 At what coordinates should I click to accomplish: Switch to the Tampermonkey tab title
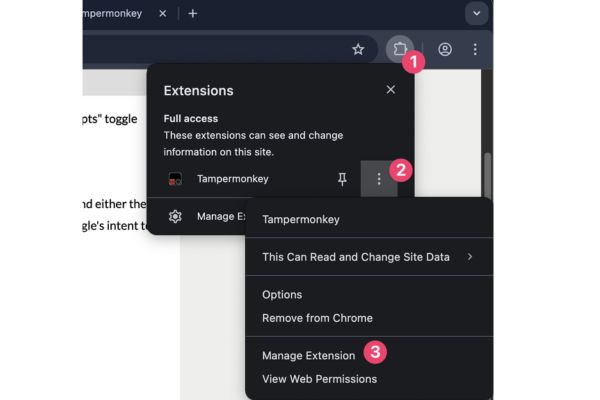112,14
